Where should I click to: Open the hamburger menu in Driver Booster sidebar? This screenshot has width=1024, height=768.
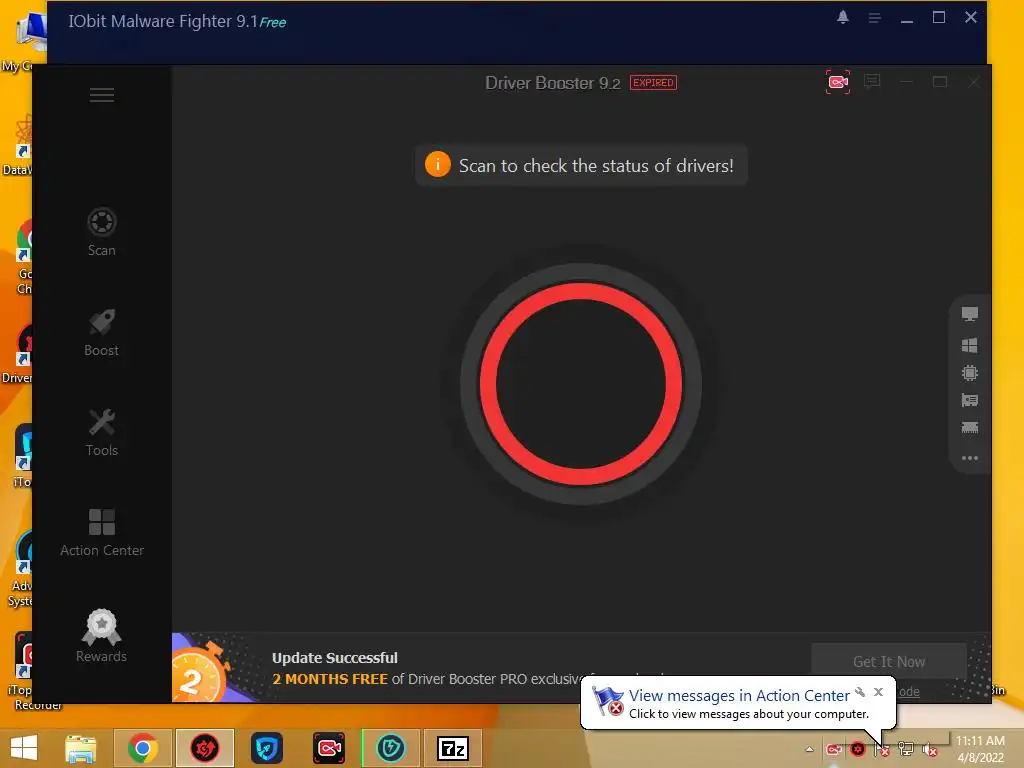(x=102, y=95)
